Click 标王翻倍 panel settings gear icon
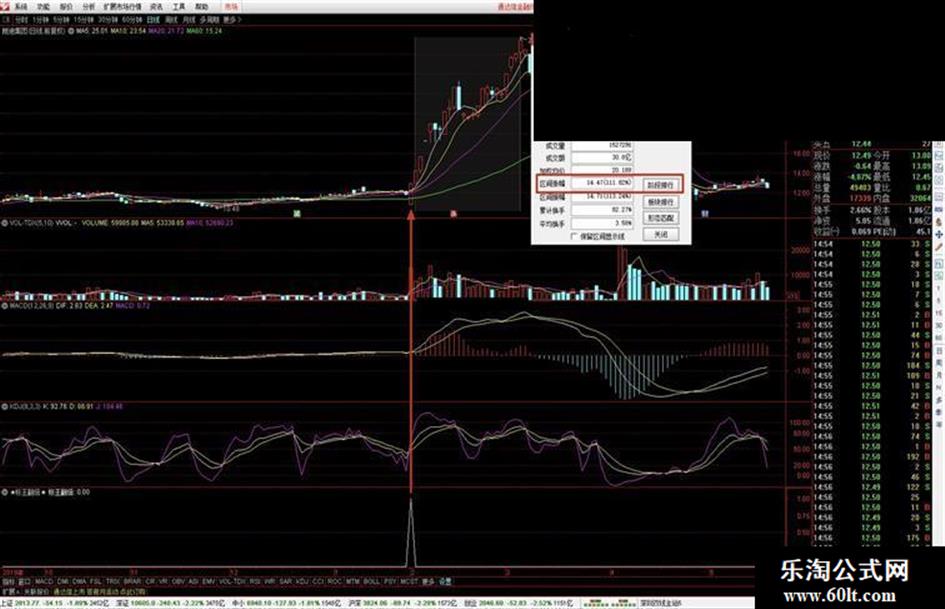Image resolution: width=945 pixels, height=609 pixels. [x=4, y=492]
